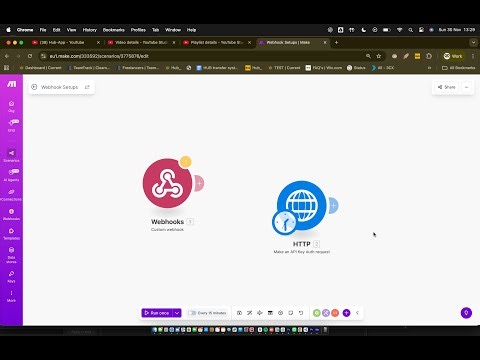The width and height of the screenshot is (480, 360).
Task: Open the notes icon in bottom toolbar
Action: click(x=270, y=313)
